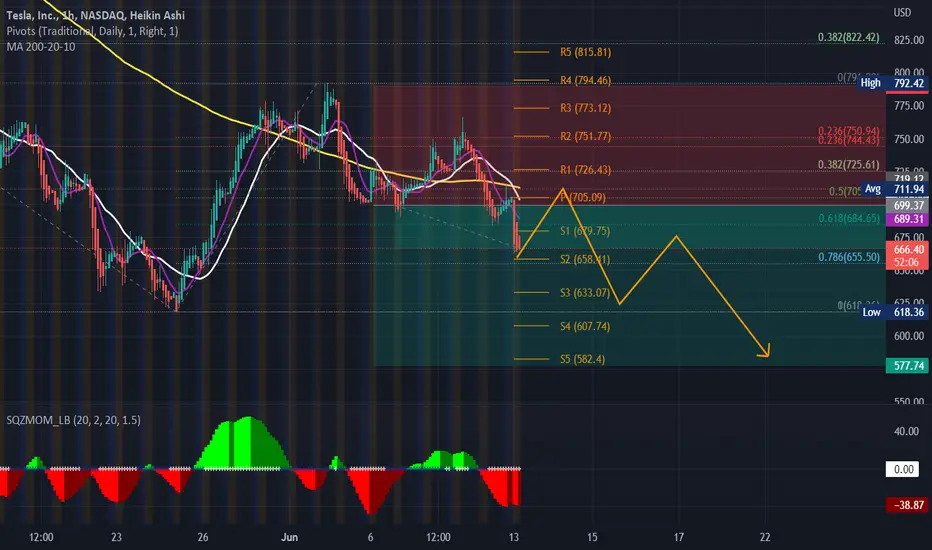Click the 0.382(822.42) Fibonacci label
This screenshot has width=932, height=550.
tap(848, 37)
